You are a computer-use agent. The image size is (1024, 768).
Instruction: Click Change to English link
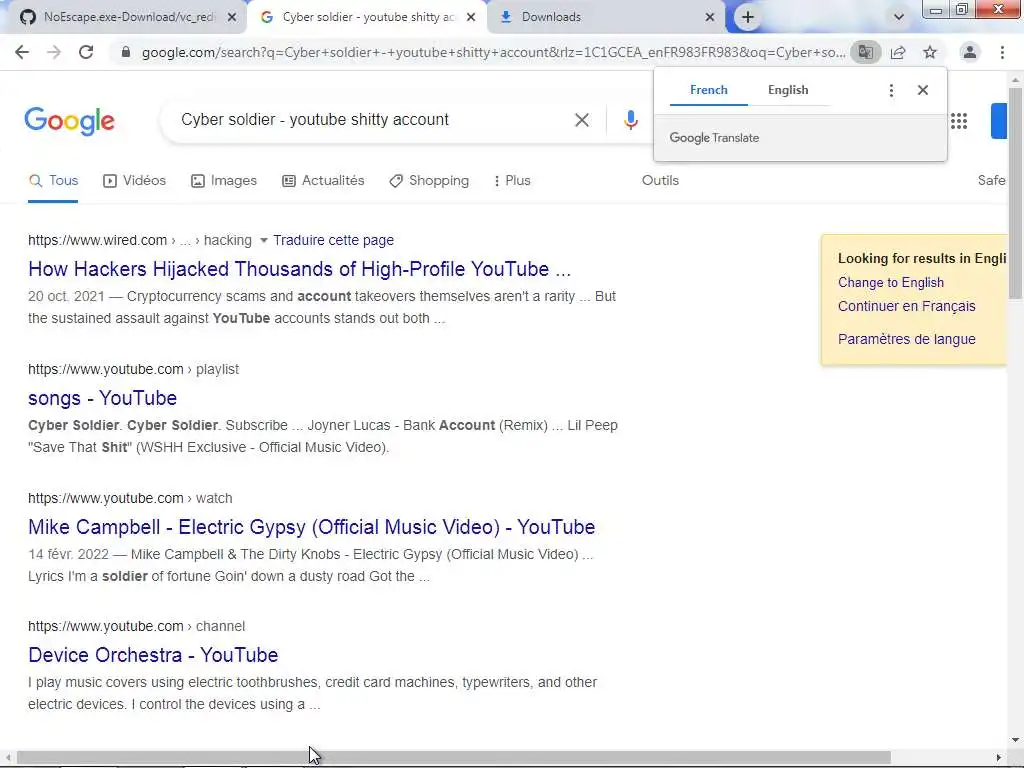[x=890, y=283]
